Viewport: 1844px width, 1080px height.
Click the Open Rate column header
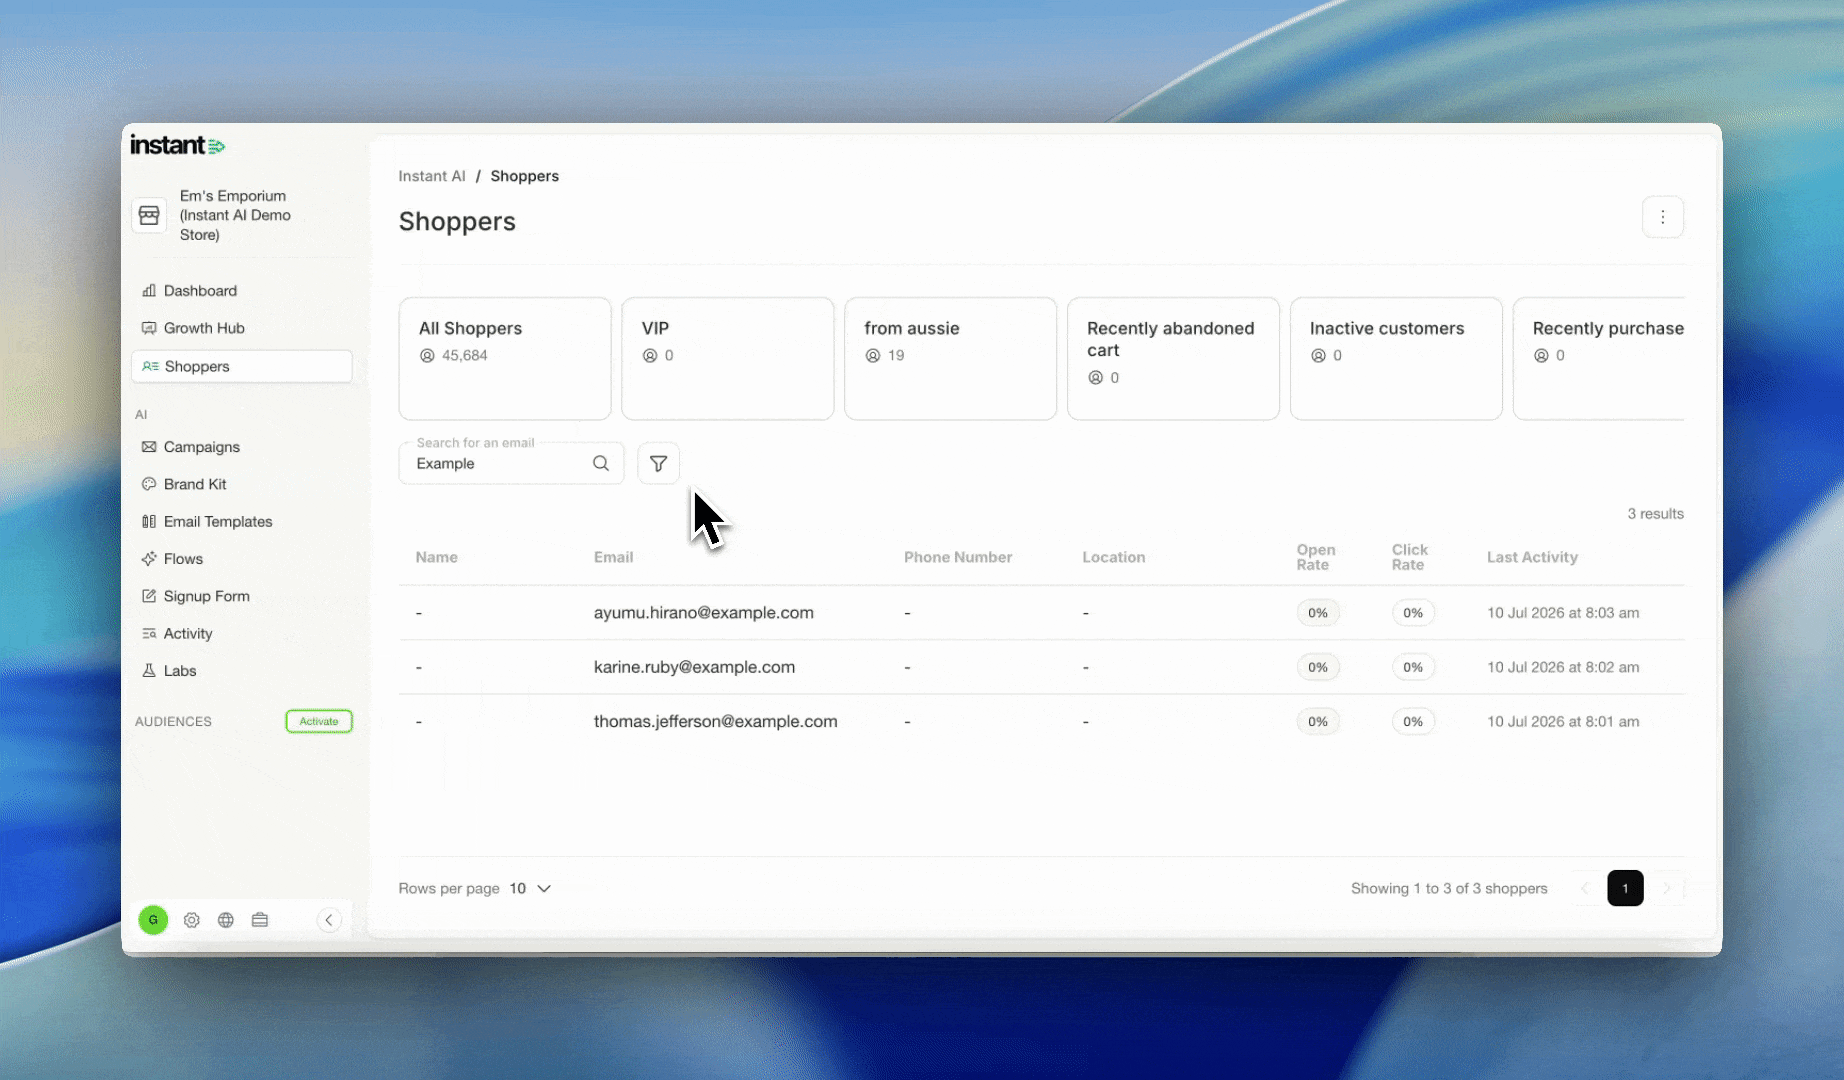point(1316,557)
